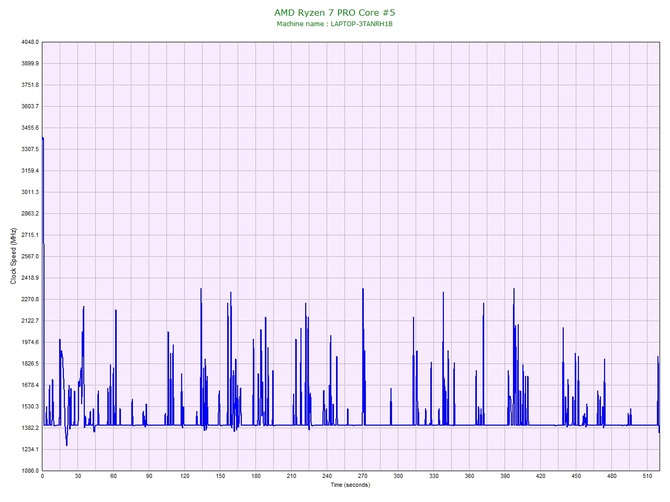670x502 pixels.
Task: Click the 1382.2 y-axis value
Action: (30, 428)
